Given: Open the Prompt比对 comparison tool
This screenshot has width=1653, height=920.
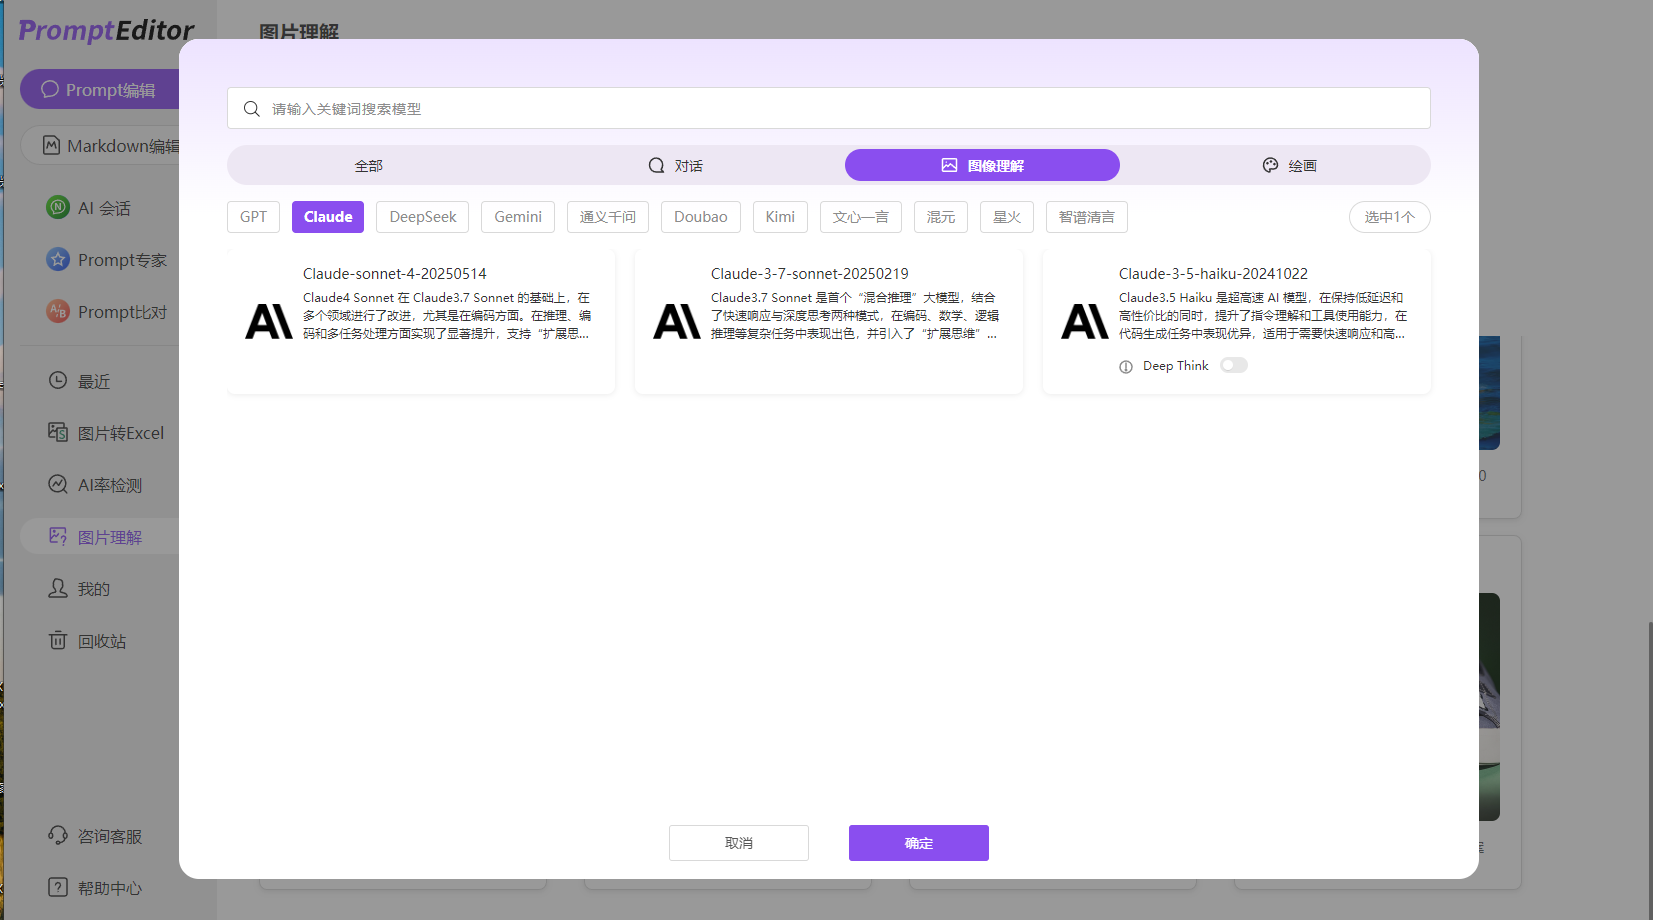Looking at the screenshot, I should (107, 311).
